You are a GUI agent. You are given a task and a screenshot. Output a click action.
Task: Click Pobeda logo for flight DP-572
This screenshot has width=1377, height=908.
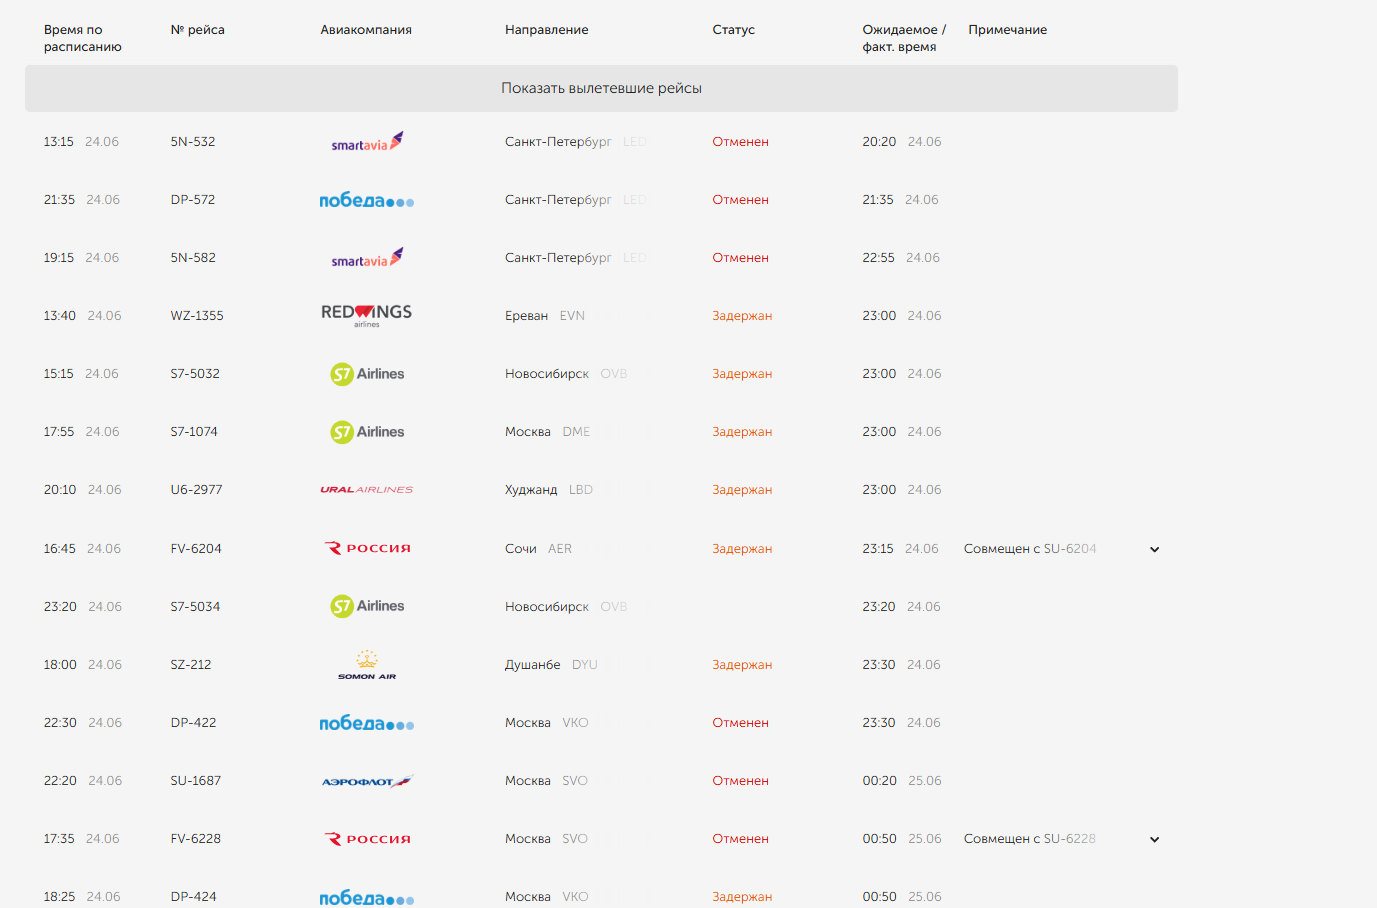click(x=367, y=200)
